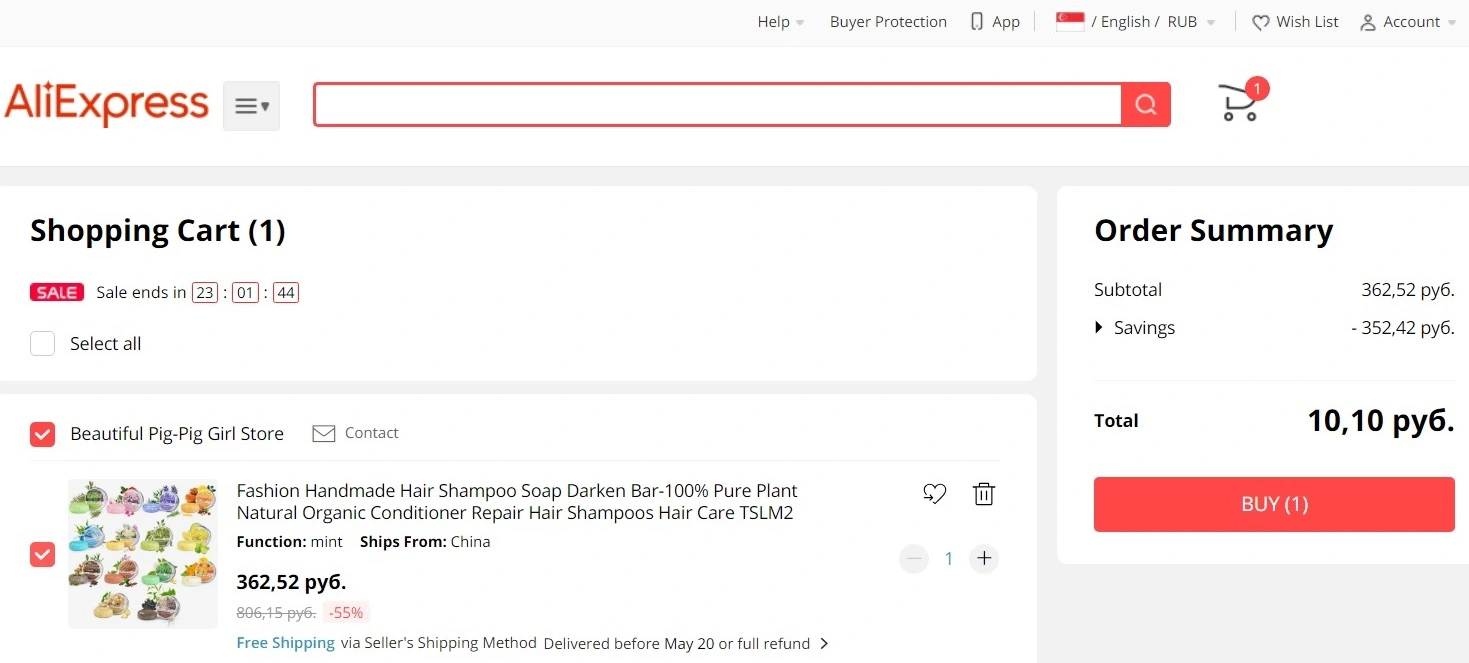Expand shipping details chevron
Image resolution: width=1469 pixels, height=663 pixels.
[x=824, y=644]
